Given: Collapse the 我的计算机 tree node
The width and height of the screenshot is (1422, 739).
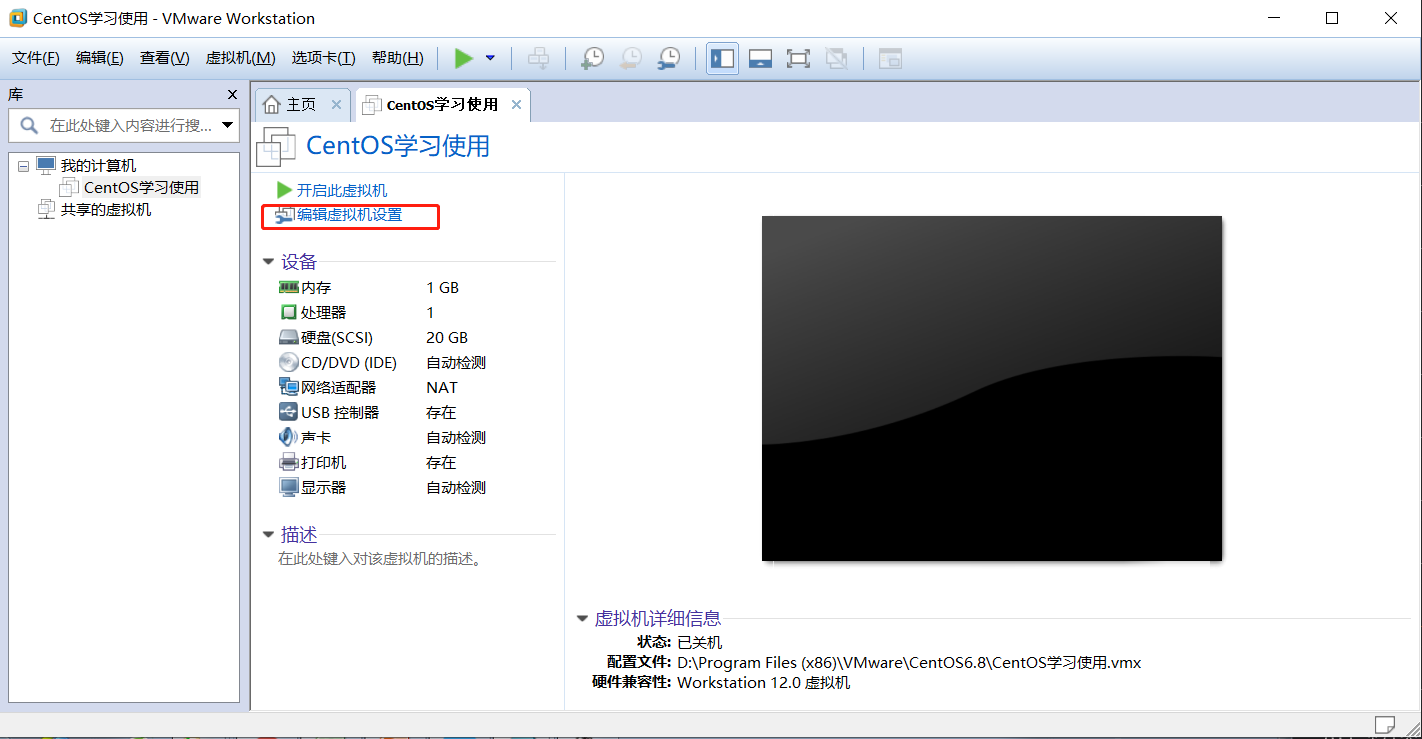Looking at the screenshot, I should (23, 166).
